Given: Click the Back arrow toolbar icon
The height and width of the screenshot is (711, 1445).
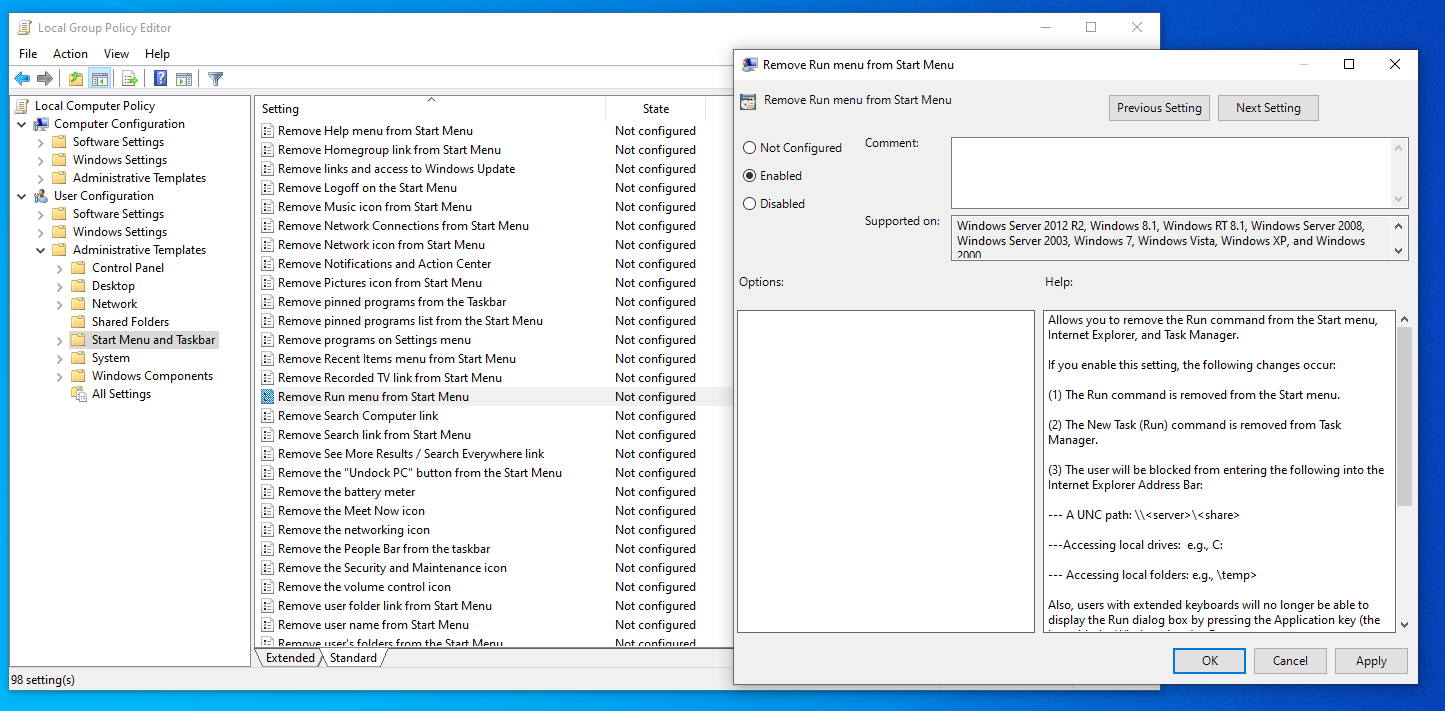Looking at the screenshot, I should click(x=22, y=79).
